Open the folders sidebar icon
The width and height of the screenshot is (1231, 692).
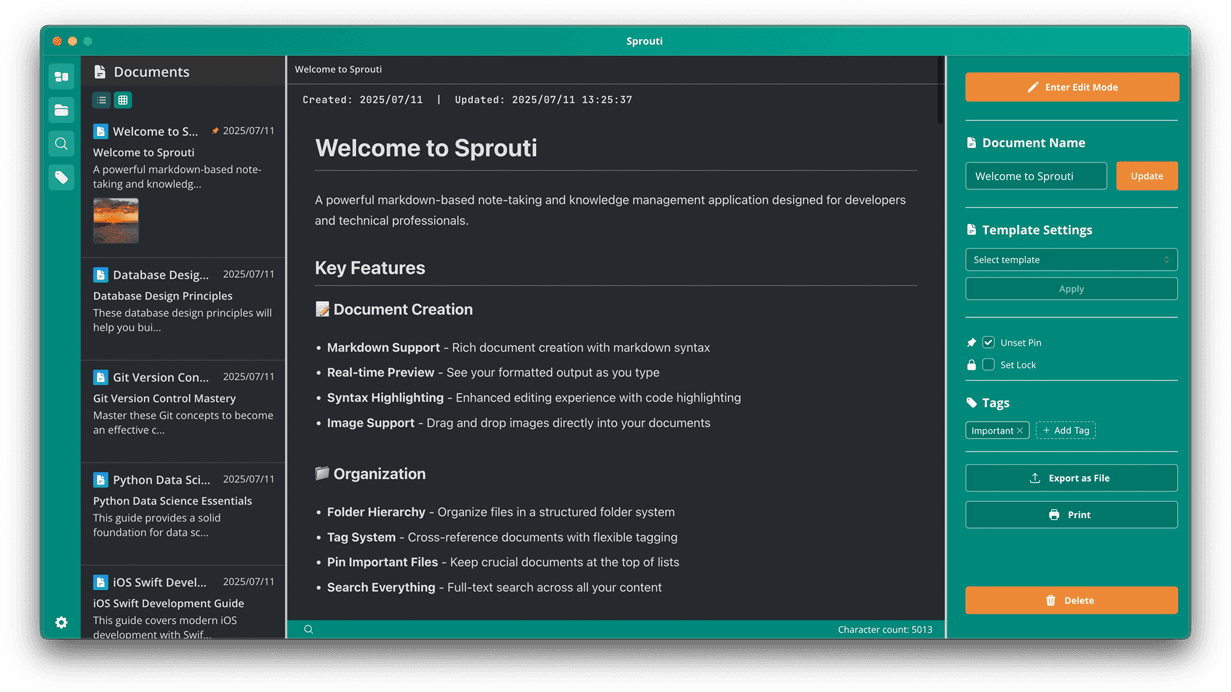(x=61, y=110)
